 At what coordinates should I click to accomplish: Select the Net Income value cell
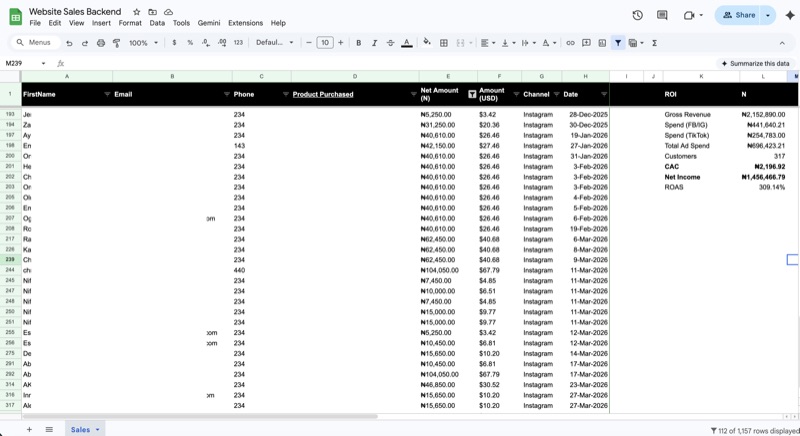click(x=763, y=177)
